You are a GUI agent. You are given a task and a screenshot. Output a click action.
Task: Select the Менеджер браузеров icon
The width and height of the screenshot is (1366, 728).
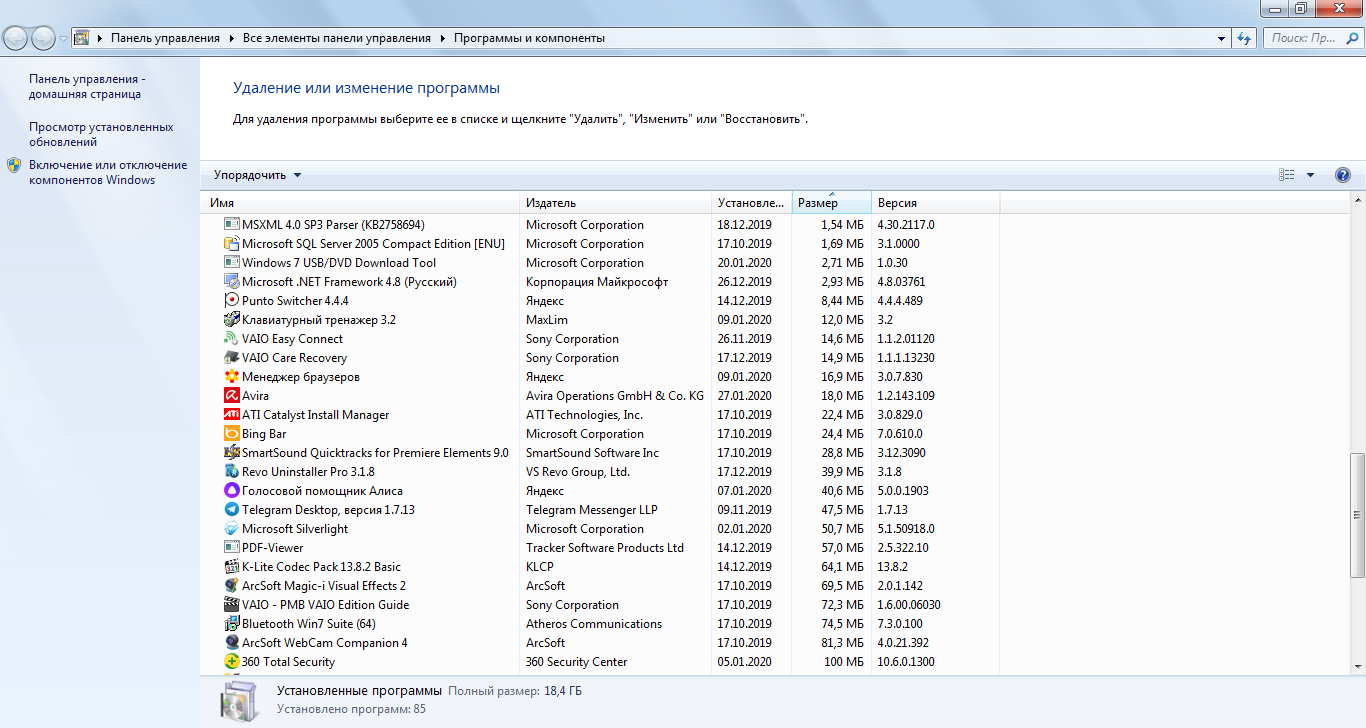[x=232, y=377]
